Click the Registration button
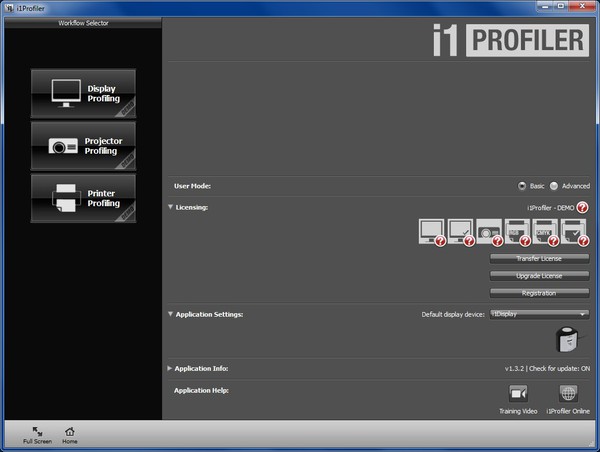This screenshot has width=600, height=452. point(540,293)
